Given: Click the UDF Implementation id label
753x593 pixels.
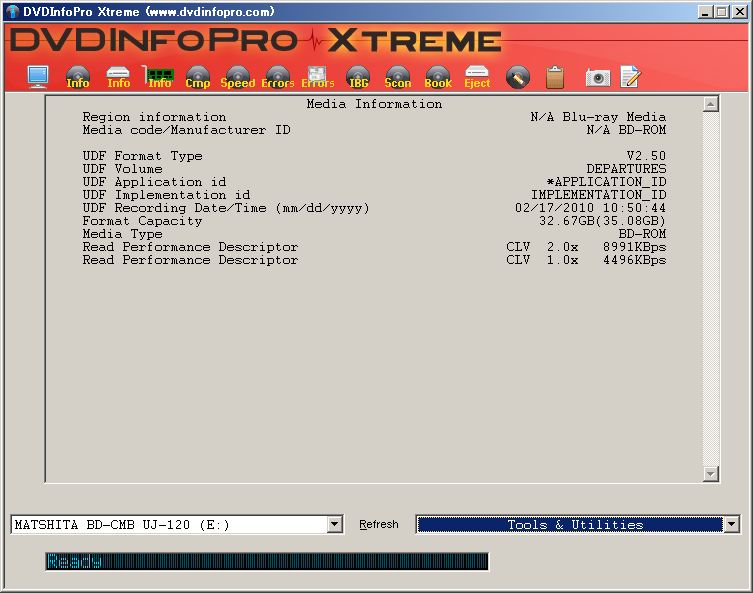Looking at the screenshot, I should point(166,194).
